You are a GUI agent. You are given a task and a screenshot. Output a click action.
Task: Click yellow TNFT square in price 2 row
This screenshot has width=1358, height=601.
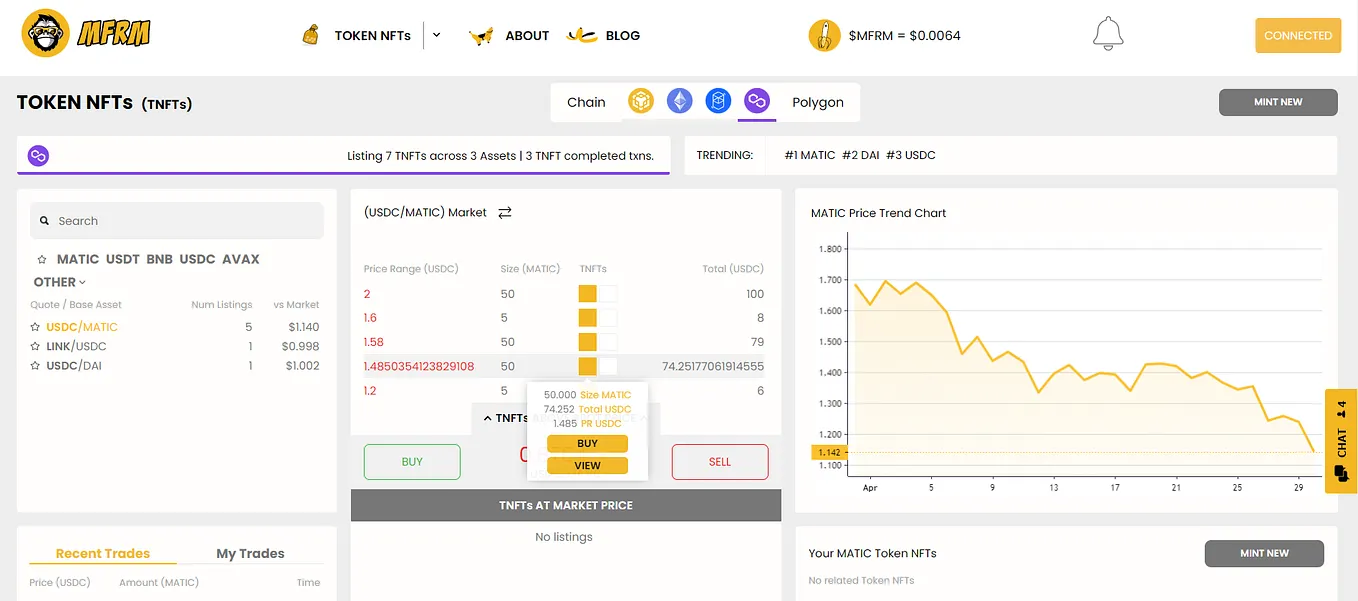[x=588, y=294]
